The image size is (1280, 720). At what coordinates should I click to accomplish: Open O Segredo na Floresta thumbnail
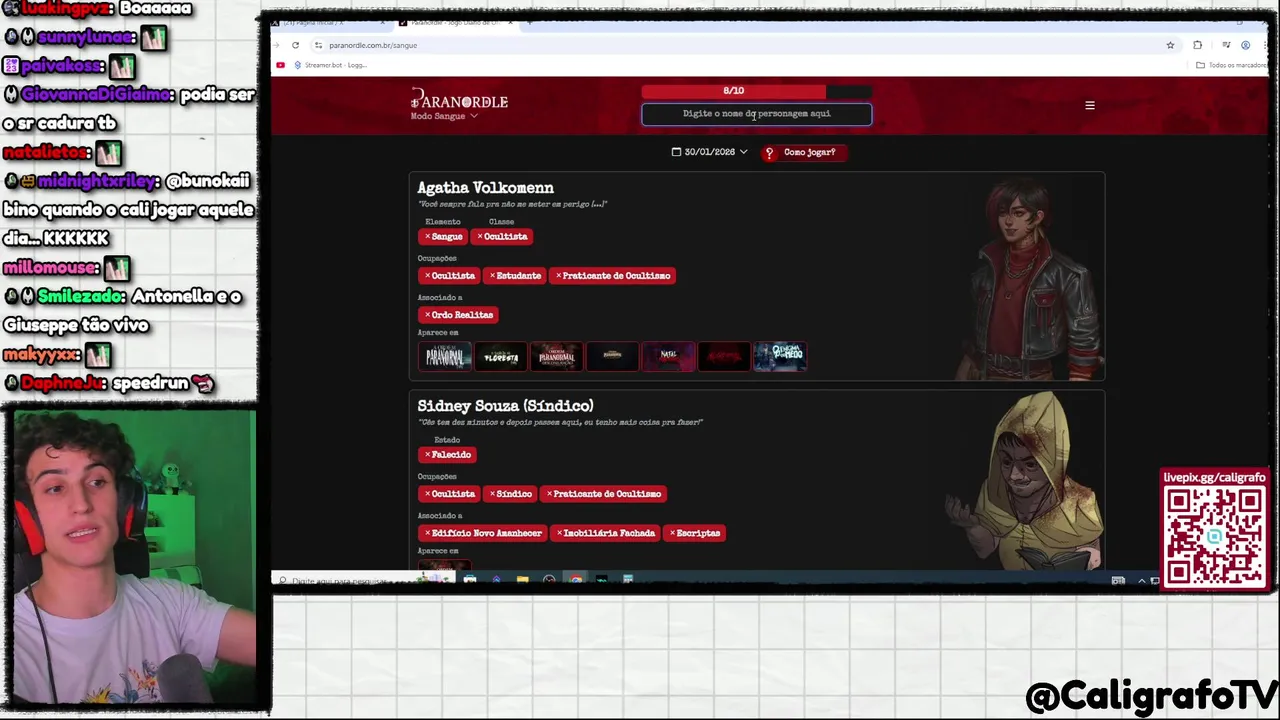click(501, 356)
